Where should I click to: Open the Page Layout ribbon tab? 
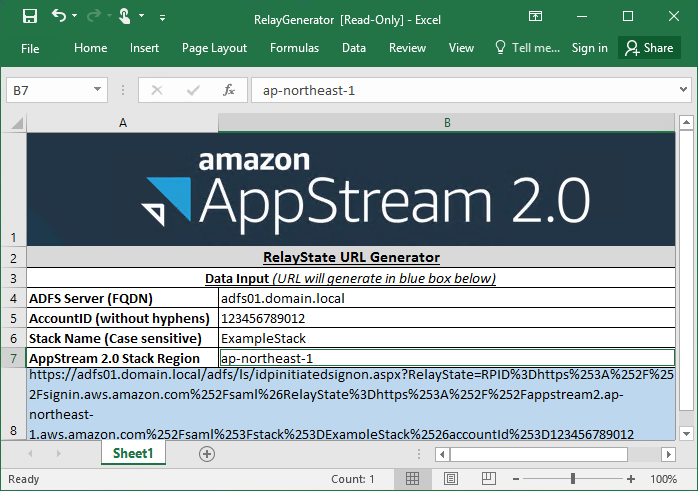214,48
